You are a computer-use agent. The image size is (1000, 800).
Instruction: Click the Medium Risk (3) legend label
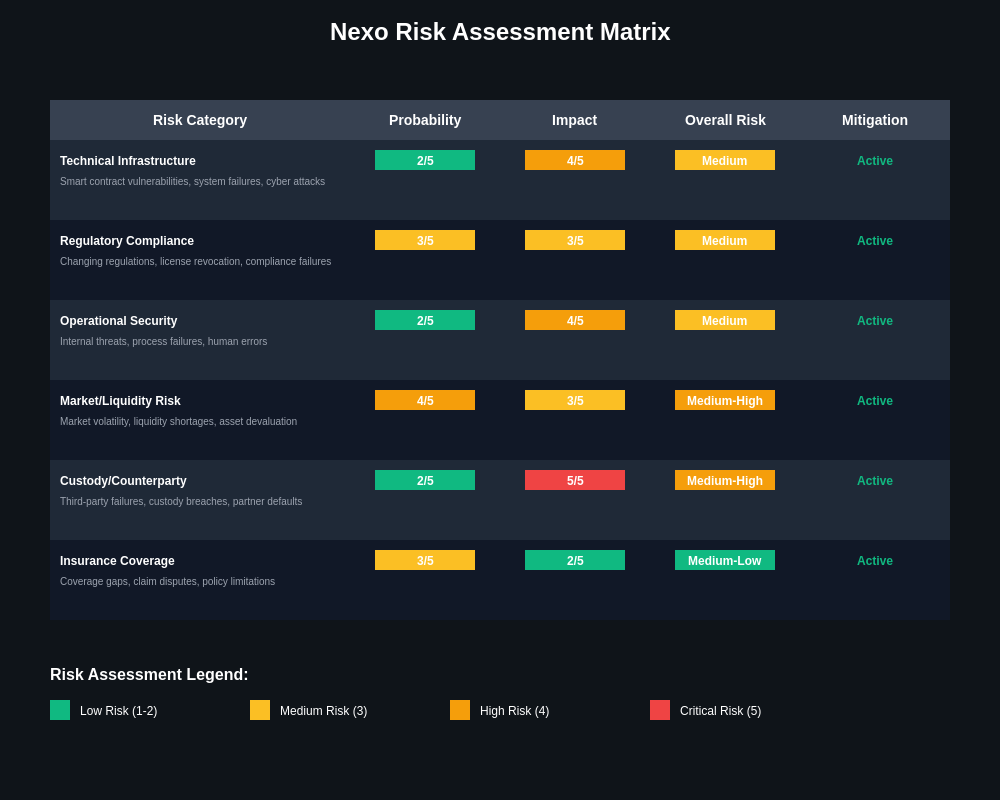click(323, 711)
